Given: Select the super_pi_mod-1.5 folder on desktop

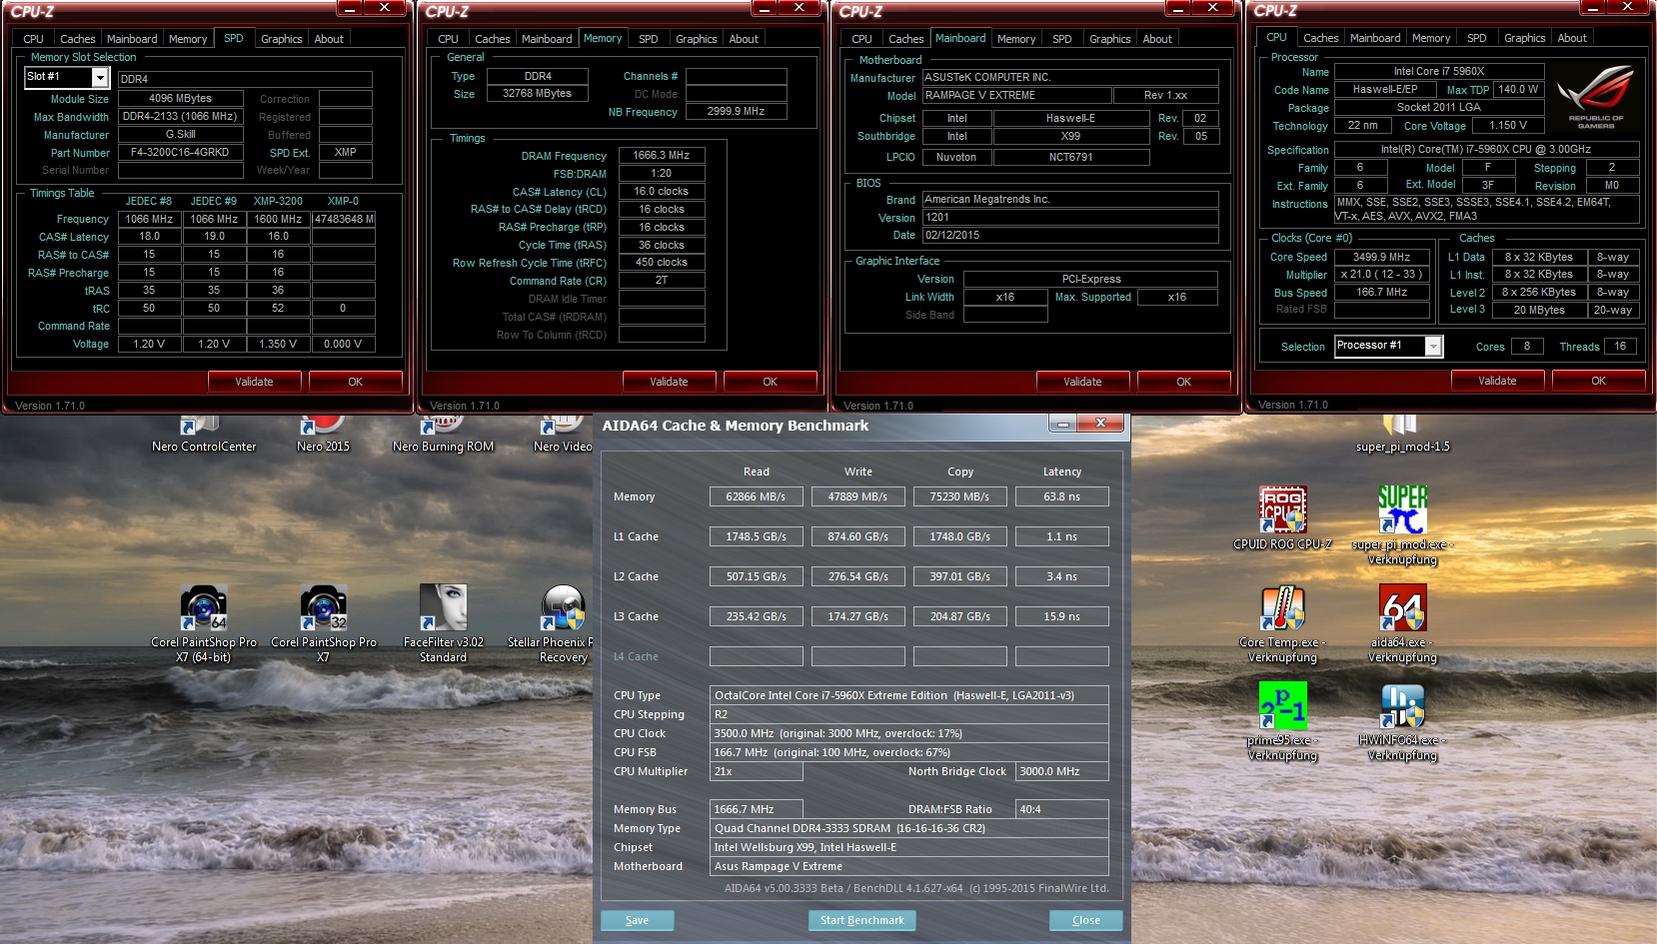Looking at the screenshot, I should pos(1402,436).
